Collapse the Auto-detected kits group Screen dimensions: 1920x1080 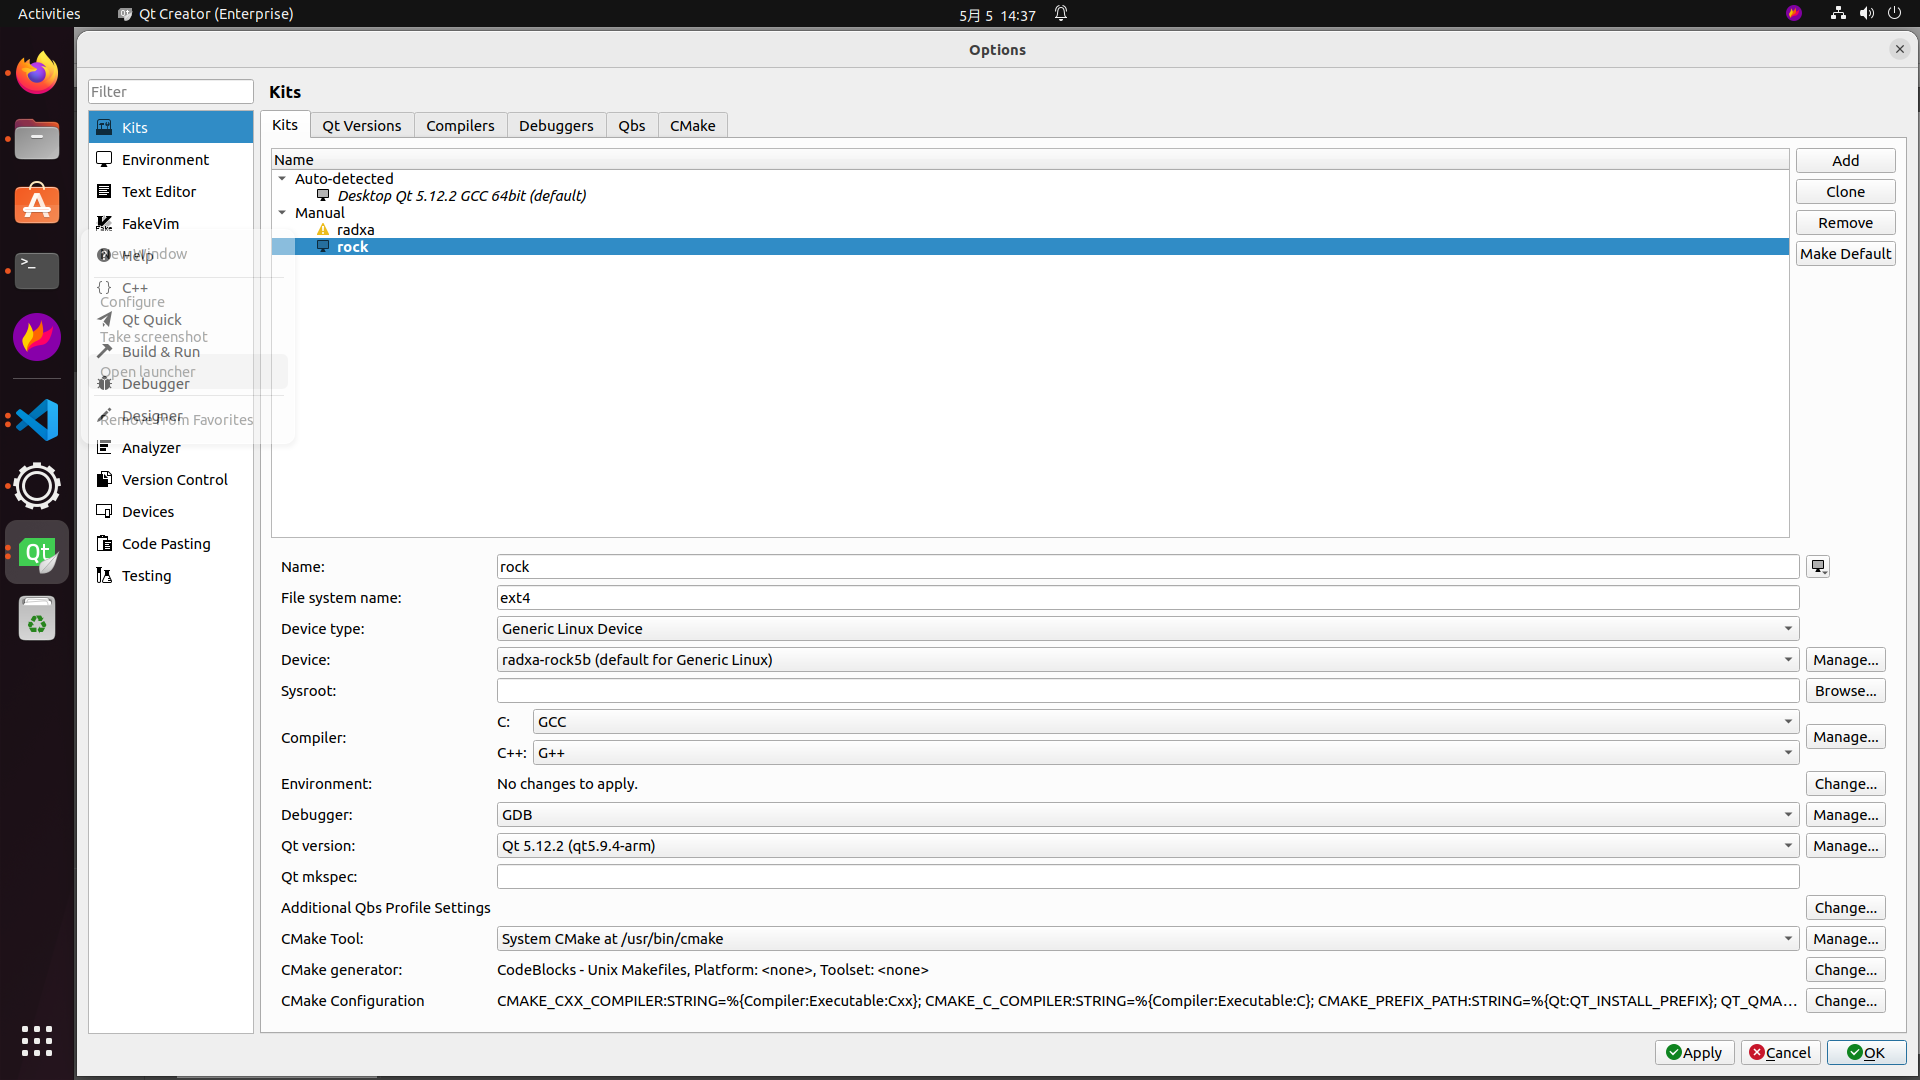[x=282, y=179]
